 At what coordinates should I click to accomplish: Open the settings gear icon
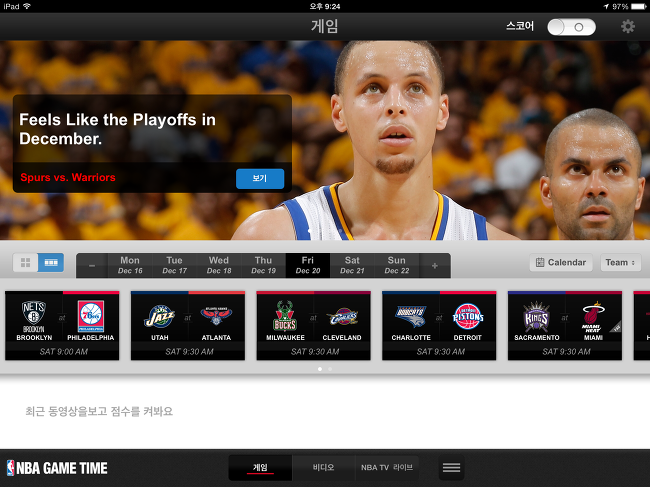pos(628,27)
